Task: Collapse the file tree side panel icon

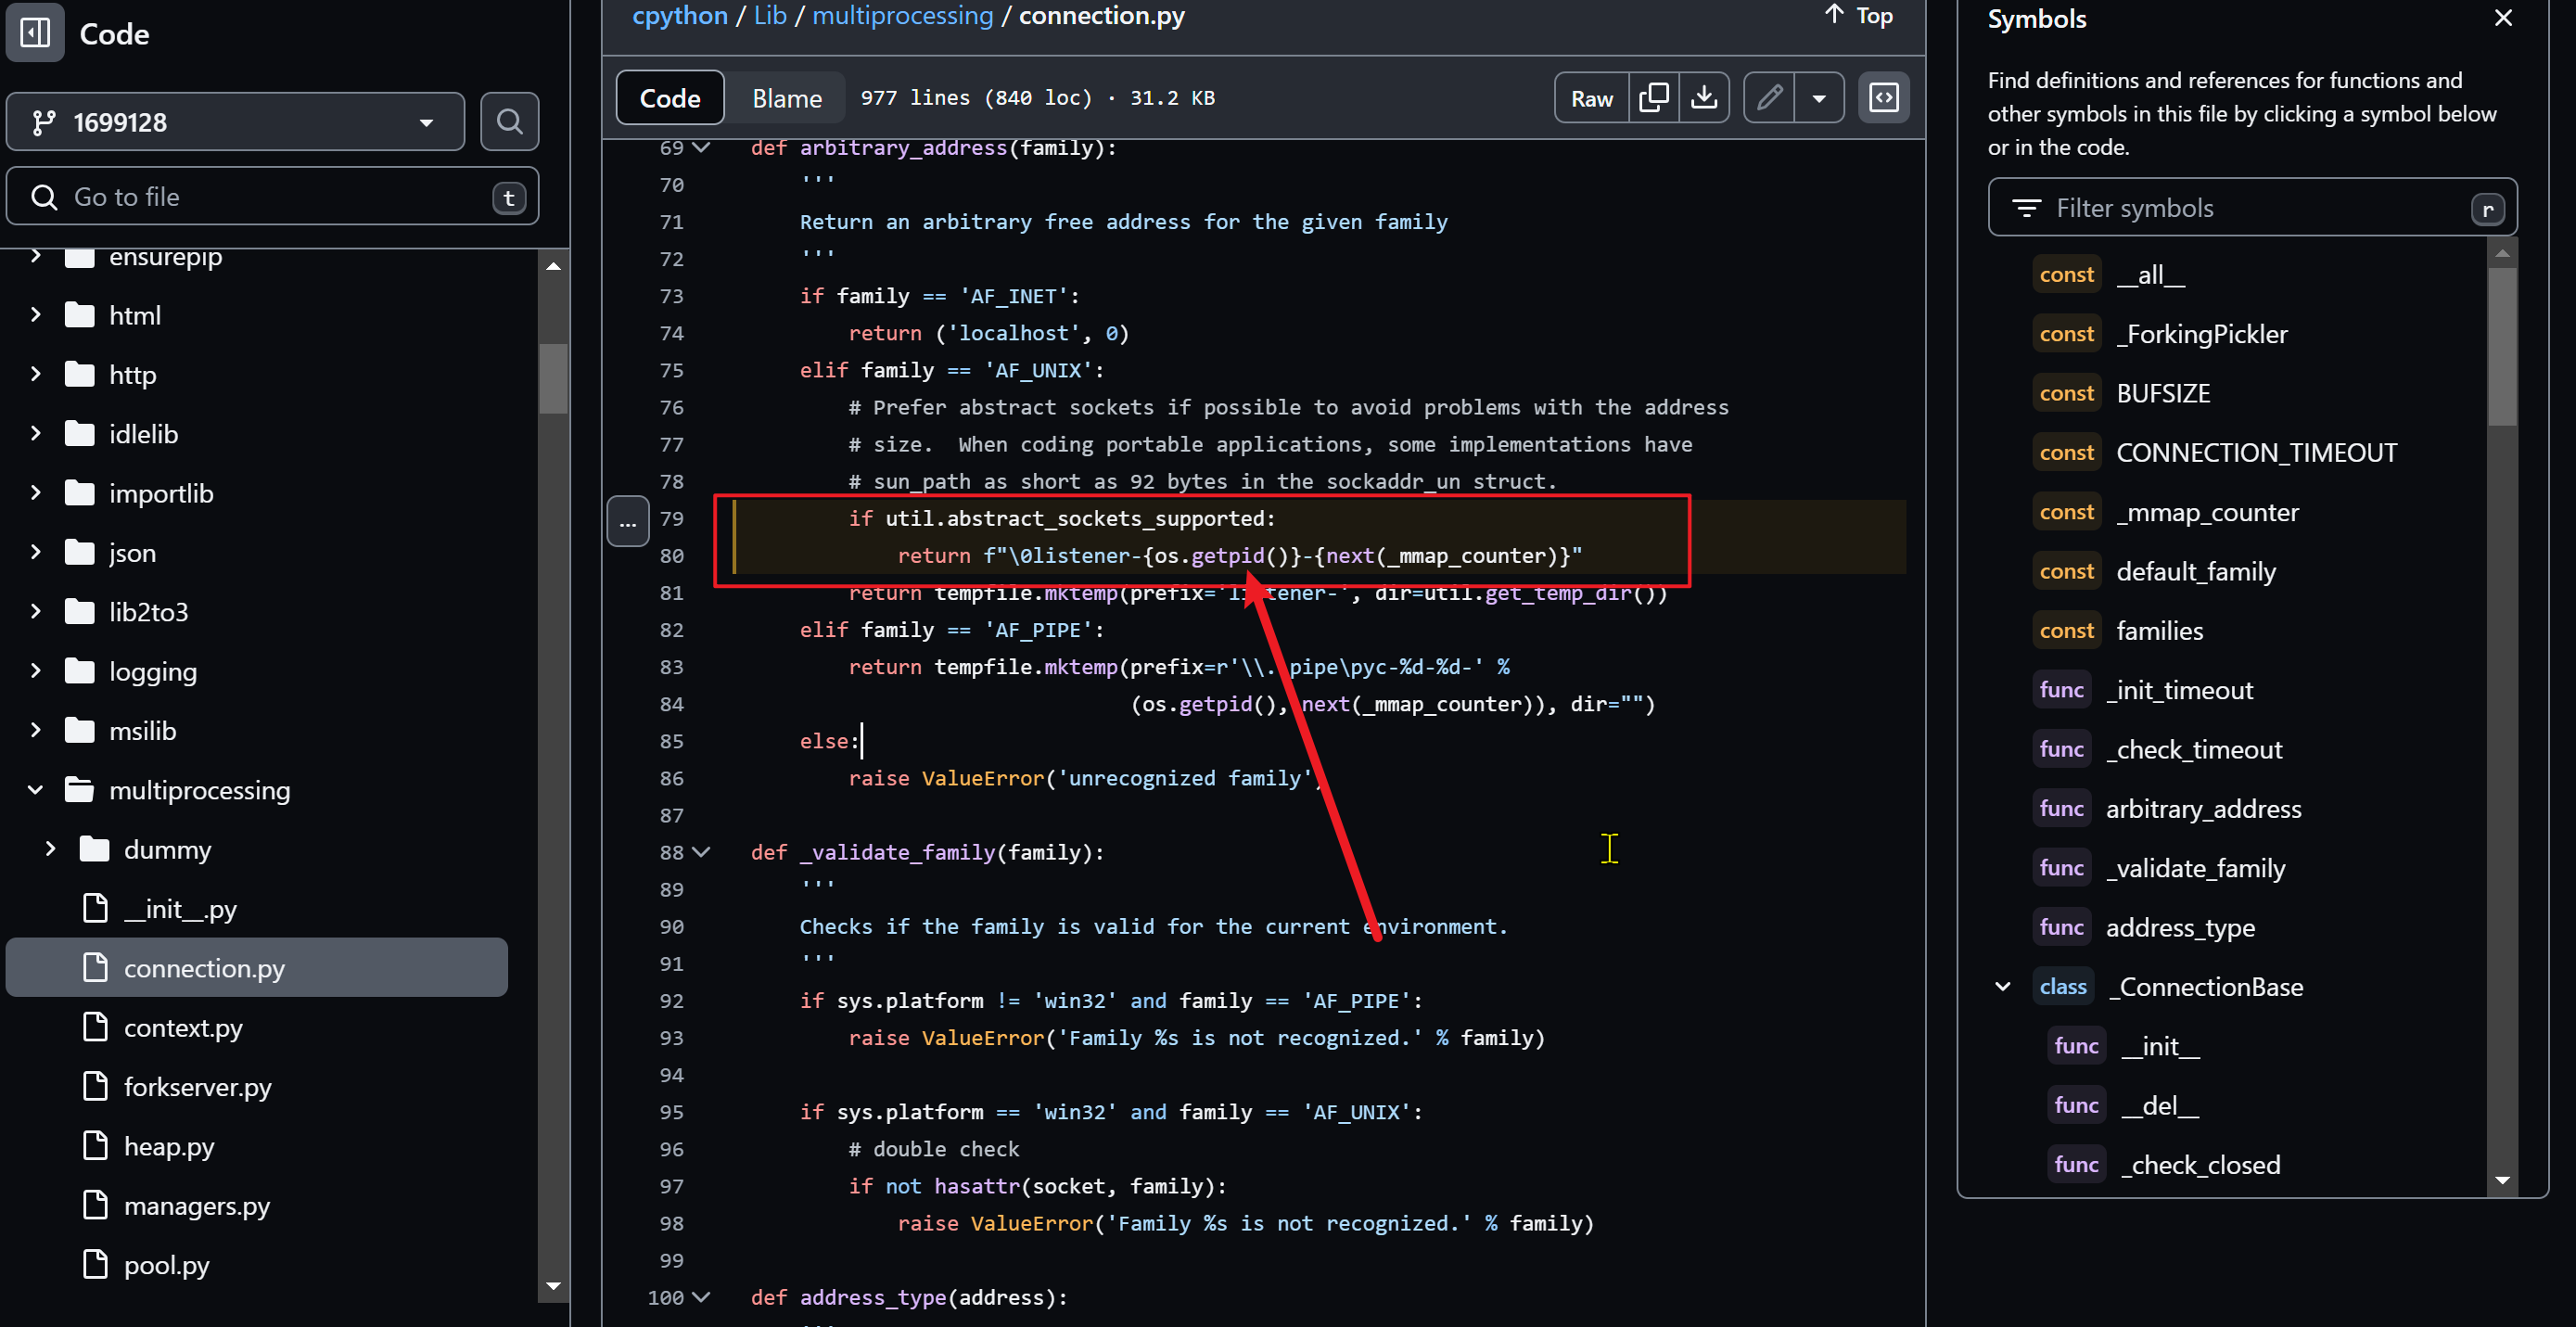Action: coord(36,33)
